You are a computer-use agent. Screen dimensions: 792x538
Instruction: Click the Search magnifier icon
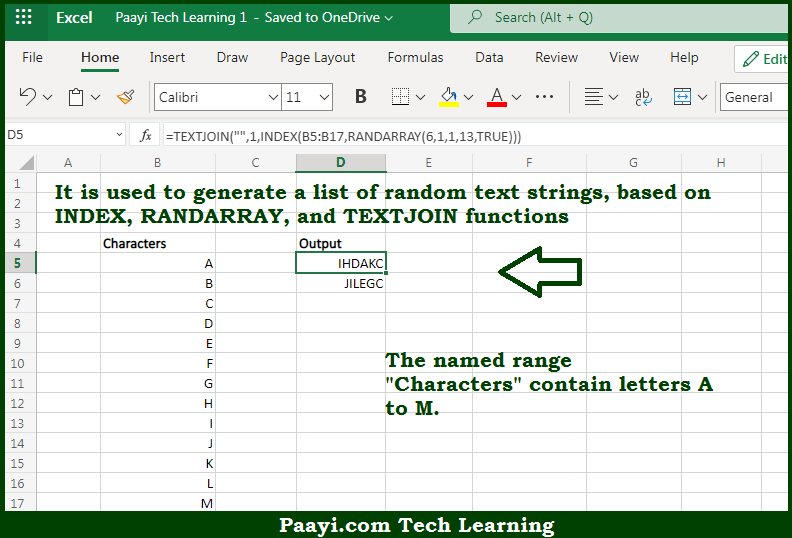coord(474,17)
